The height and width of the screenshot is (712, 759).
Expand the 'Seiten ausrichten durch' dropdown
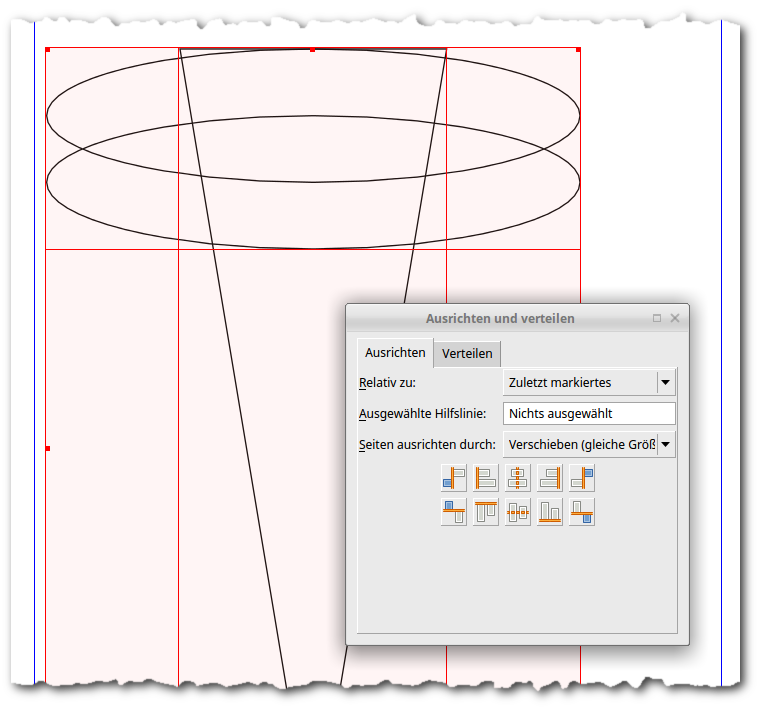(x=588, y=444)
